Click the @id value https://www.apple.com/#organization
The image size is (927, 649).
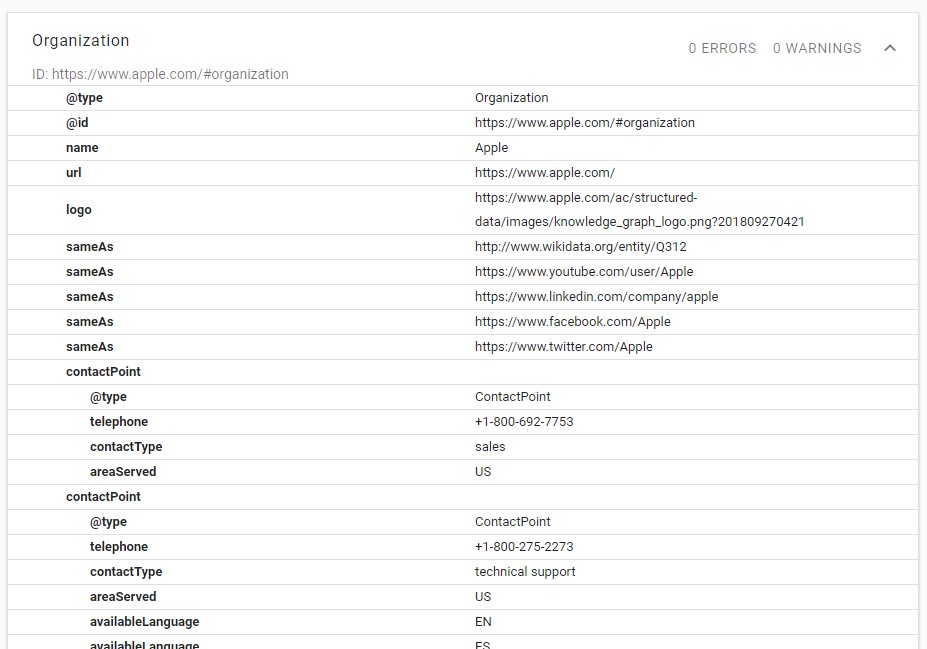point(585,122)
